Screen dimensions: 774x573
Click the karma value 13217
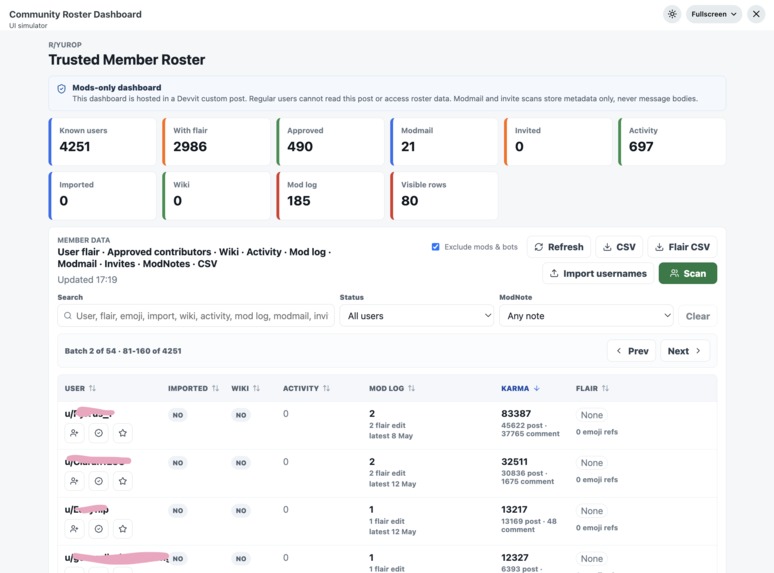coord(514,509)
